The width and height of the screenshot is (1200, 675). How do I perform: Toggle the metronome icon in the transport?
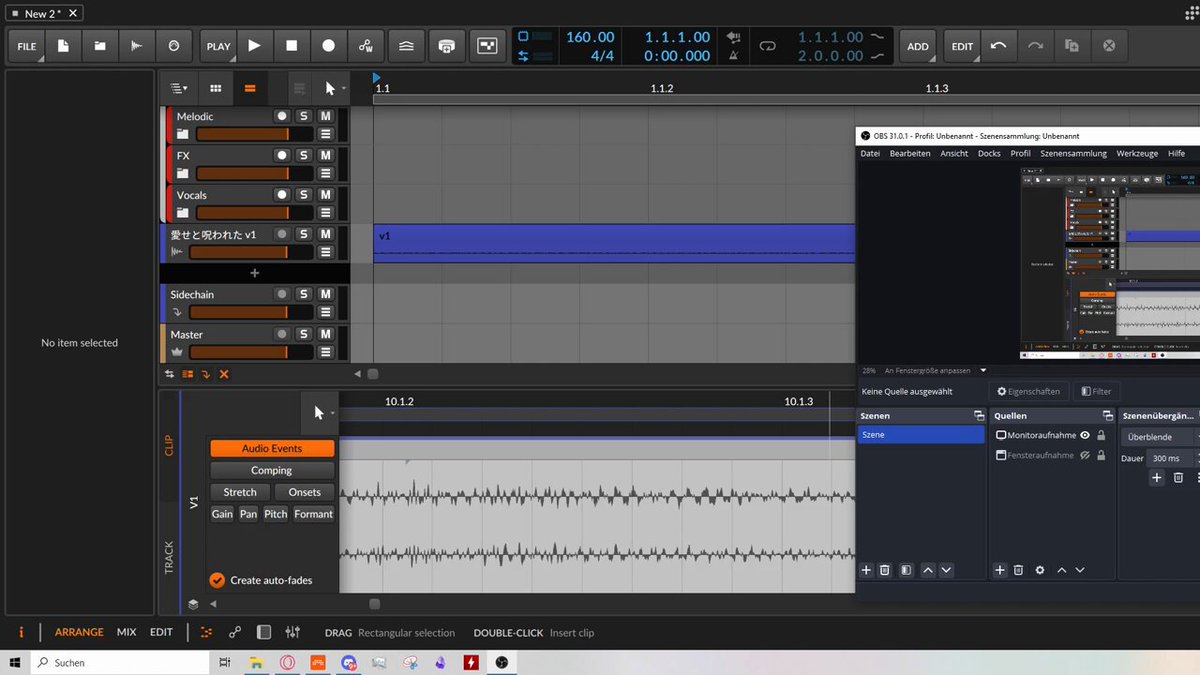point(733,56)
